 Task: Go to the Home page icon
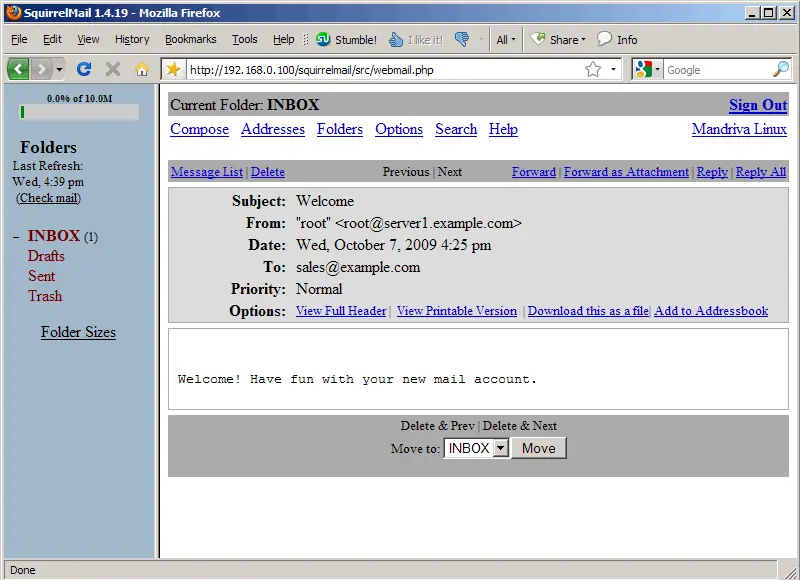click(x=142, y=69)
